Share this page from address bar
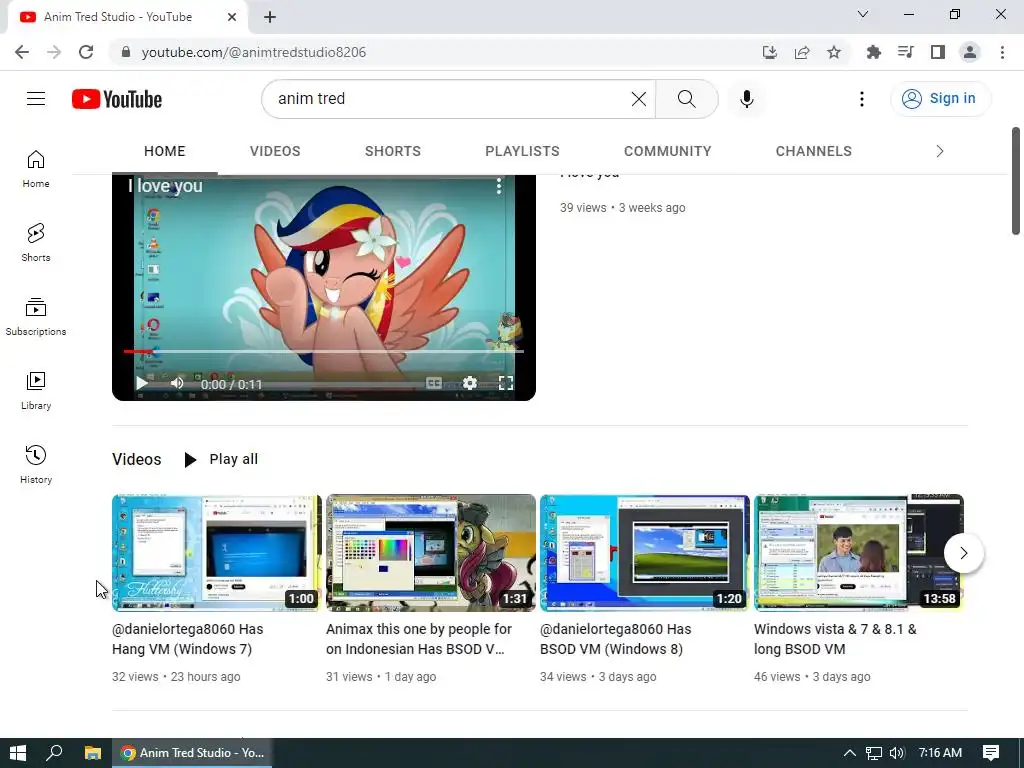The width and height of the screenshot is (1024, 768). point(802,52)
